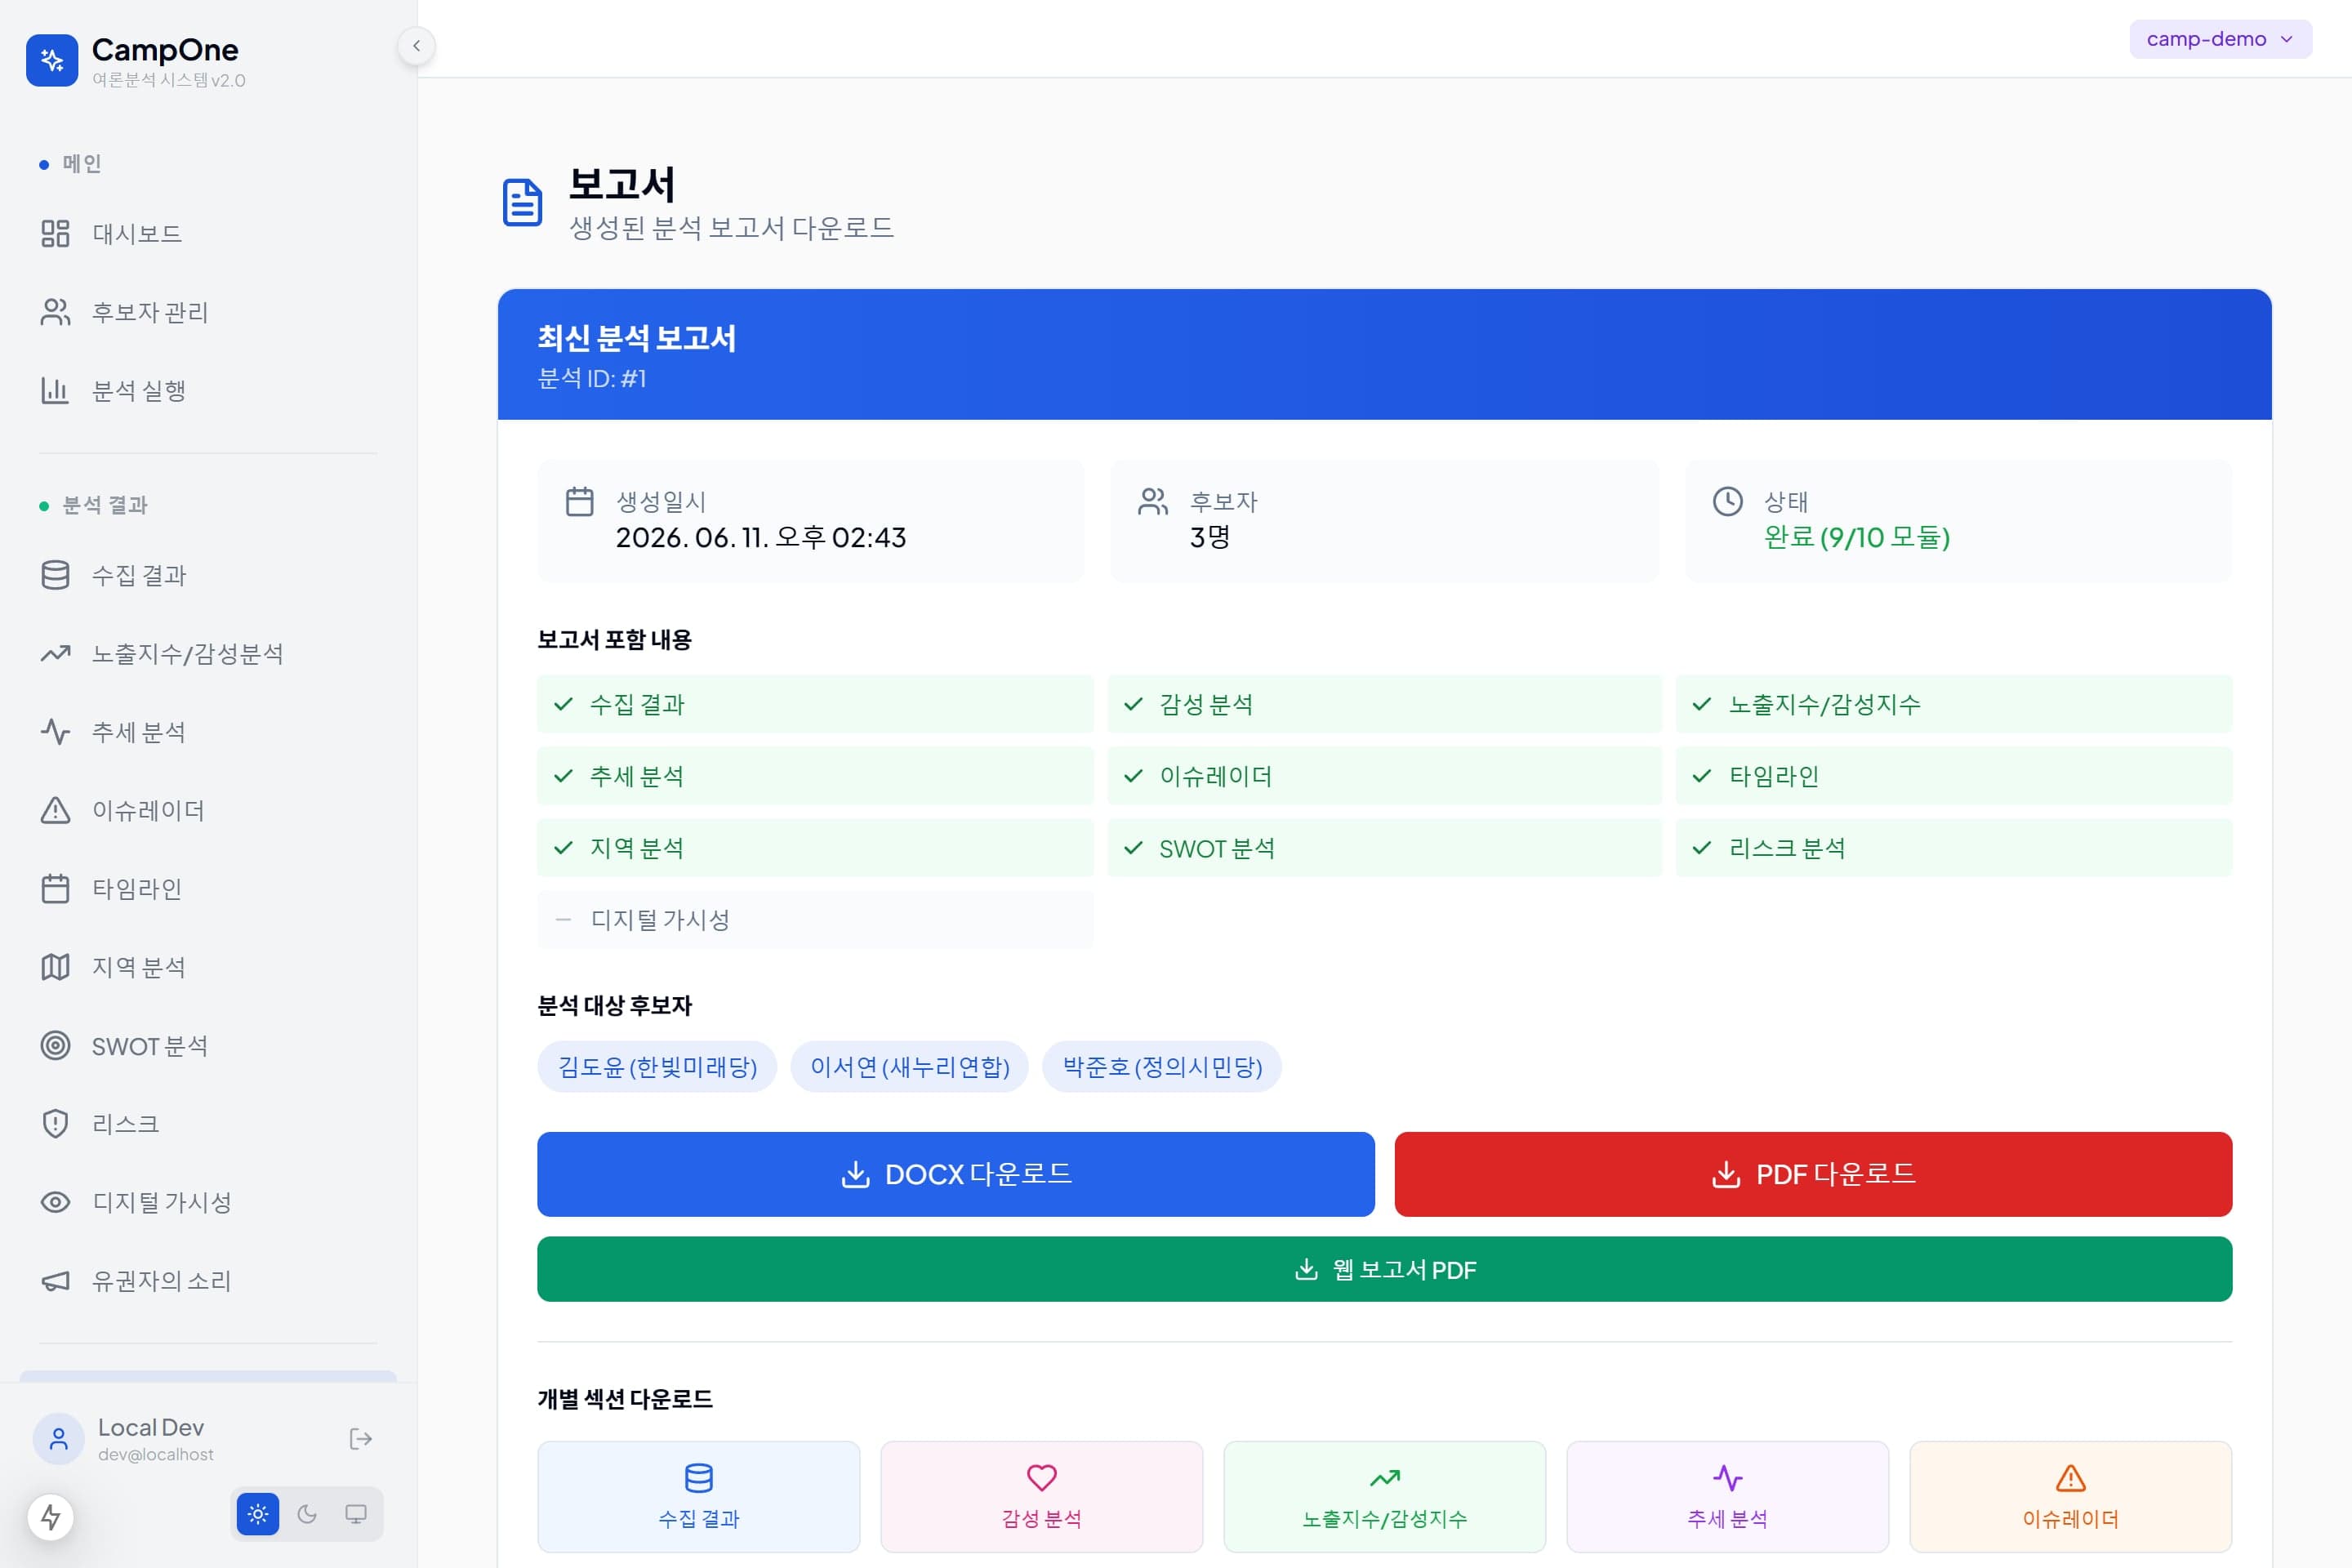Click the calendar icon beside 생성일시
The image size is (2352, 1568).
pyautogui.click(x=580, y=501)
